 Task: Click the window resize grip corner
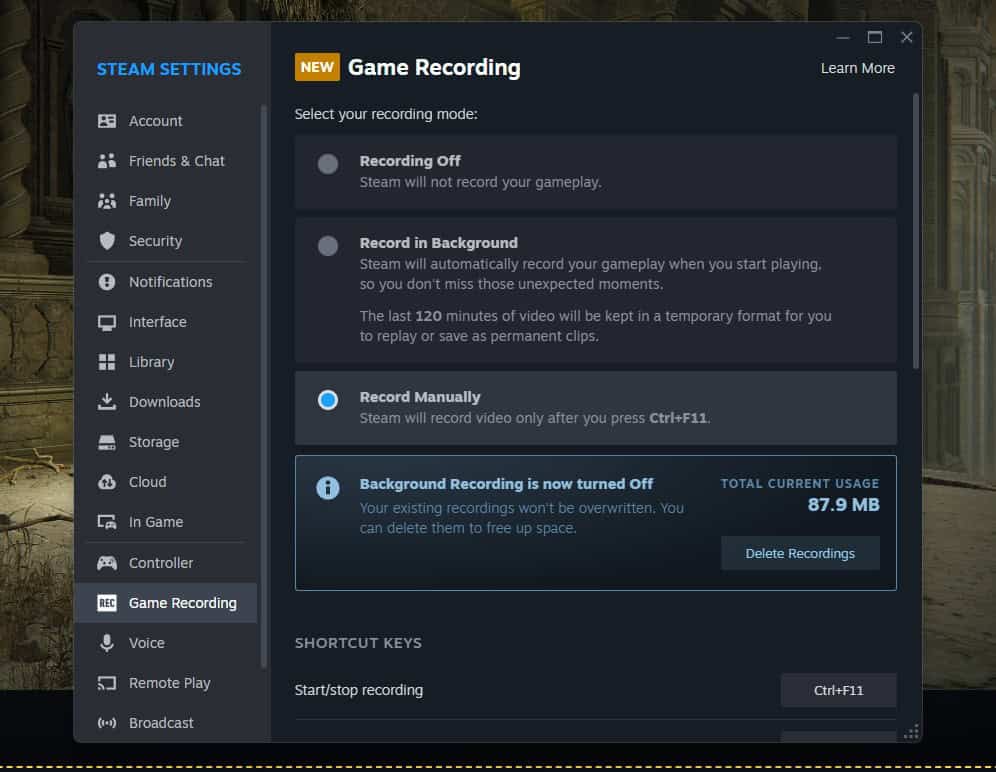point(912,733)
